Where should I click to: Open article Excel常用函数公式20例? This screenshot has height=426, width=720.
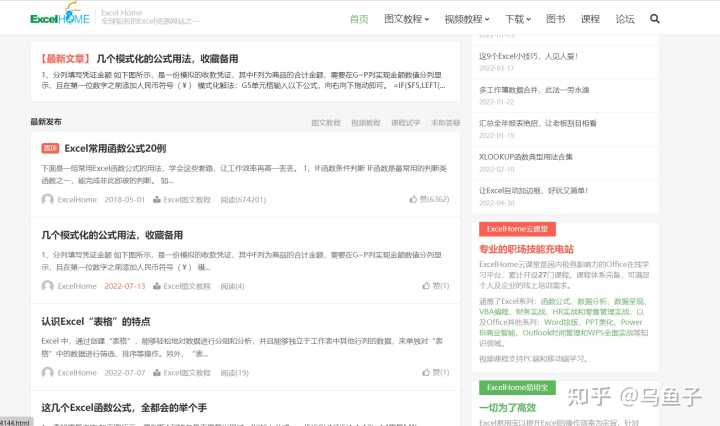point(115,148)
